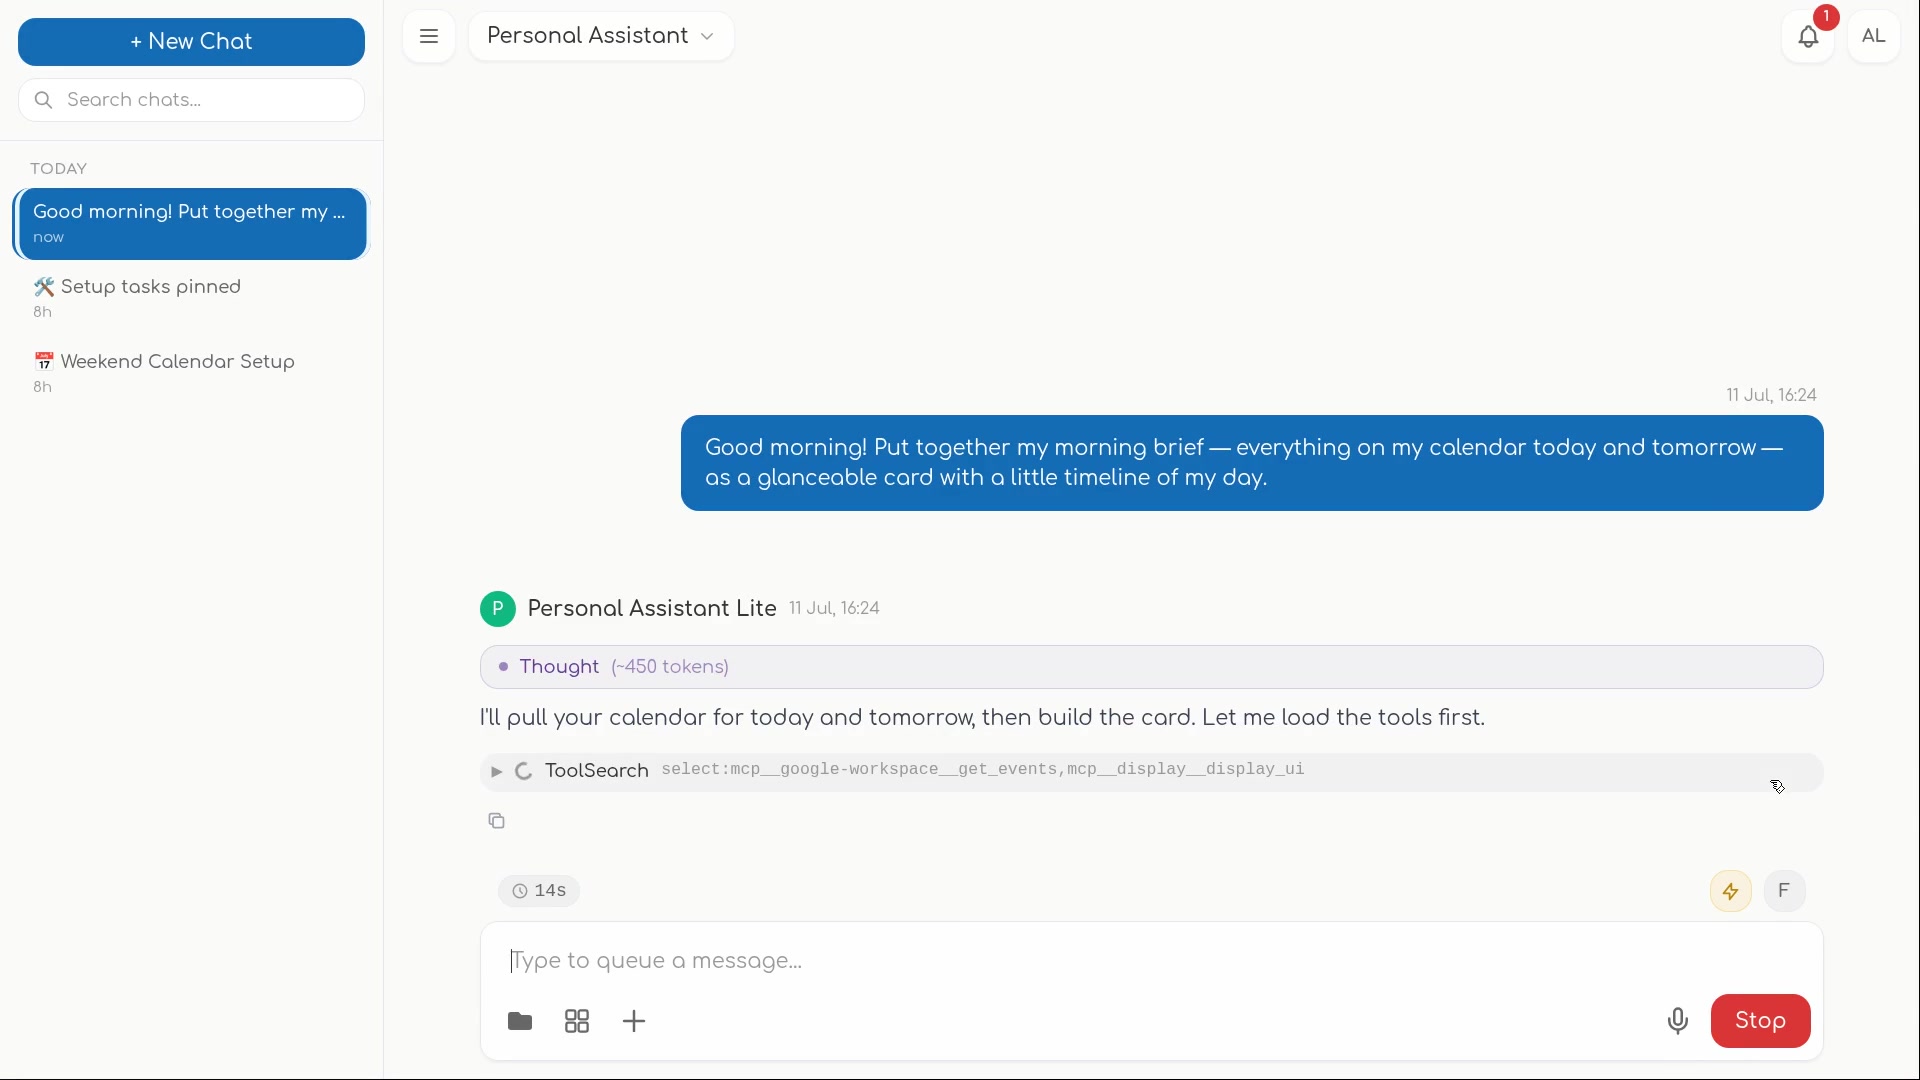Click the TODAY section label

(x=59, y=169)
